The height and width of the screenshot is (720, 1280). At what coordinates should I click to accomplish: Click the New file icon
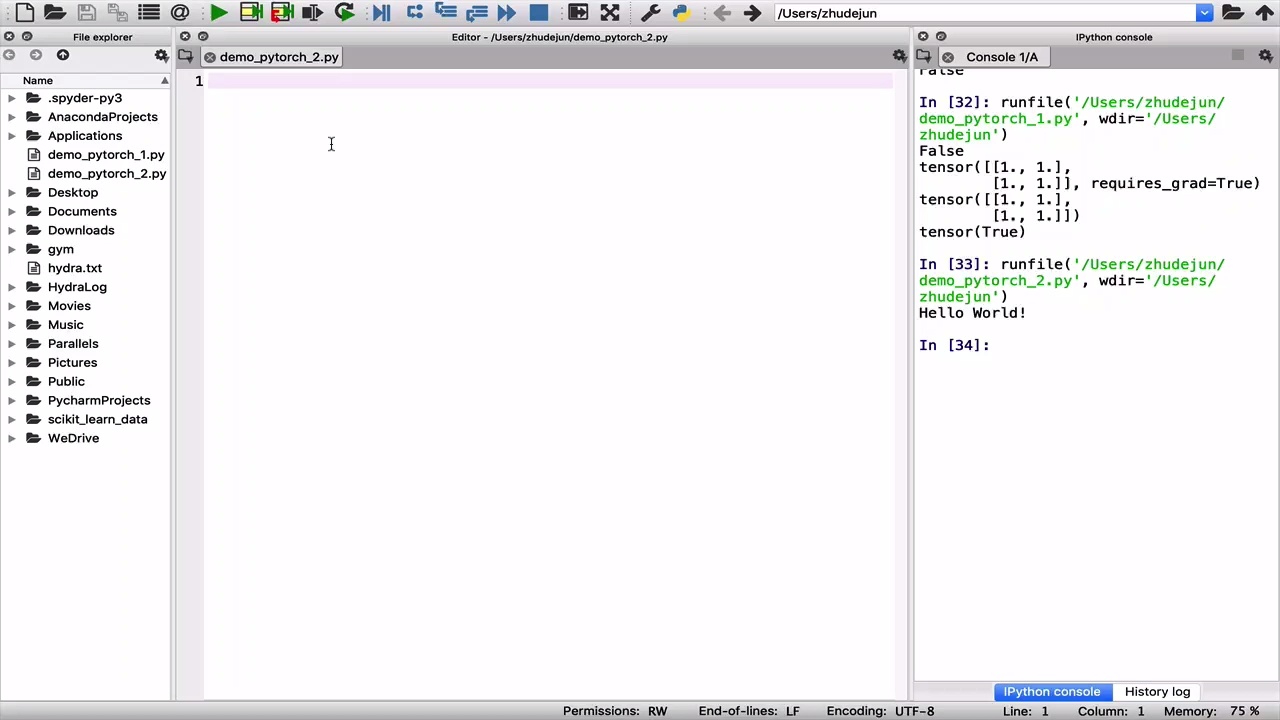pos(24,13)
